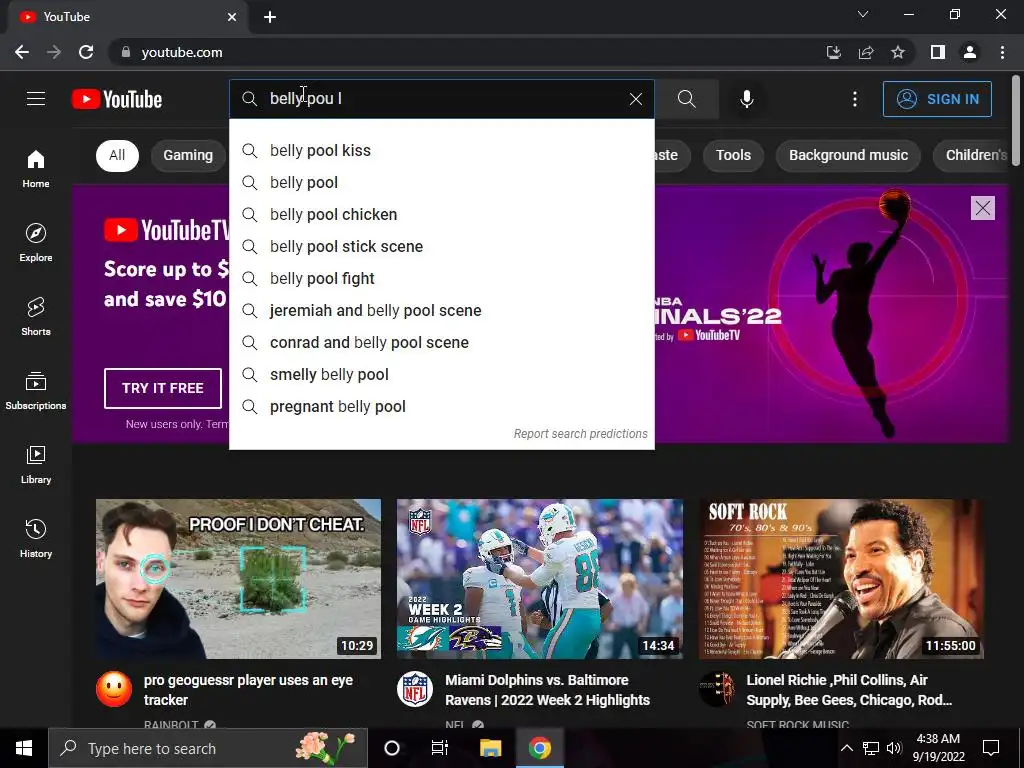Open the NFL channel avatar
Image resolution: width=1024 pixels, height=768 pixels.
[415, 689]
